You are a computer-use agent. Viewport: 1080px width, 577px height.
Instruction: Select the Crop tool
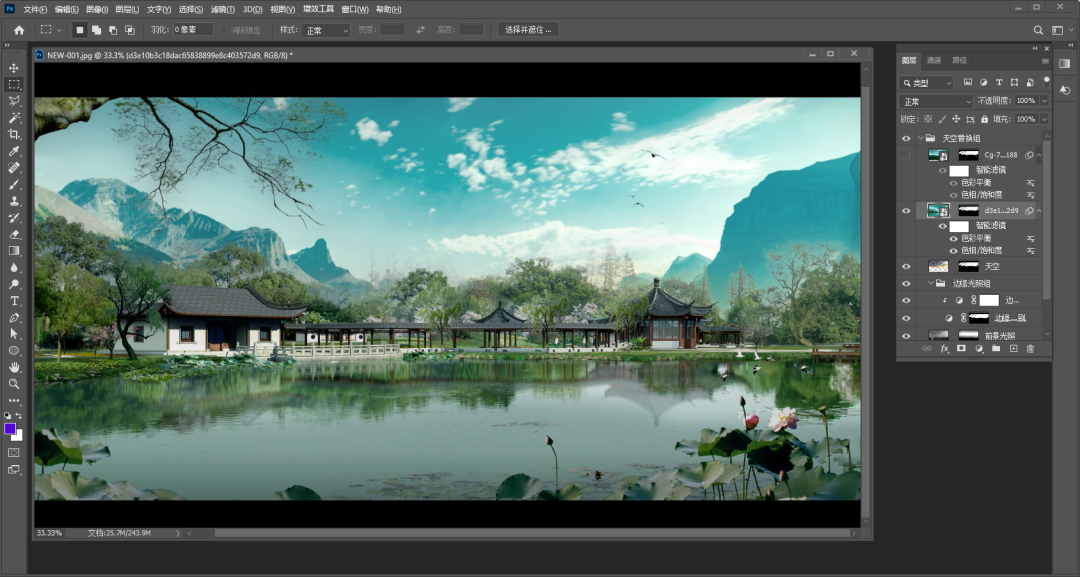tap(14, 135)
